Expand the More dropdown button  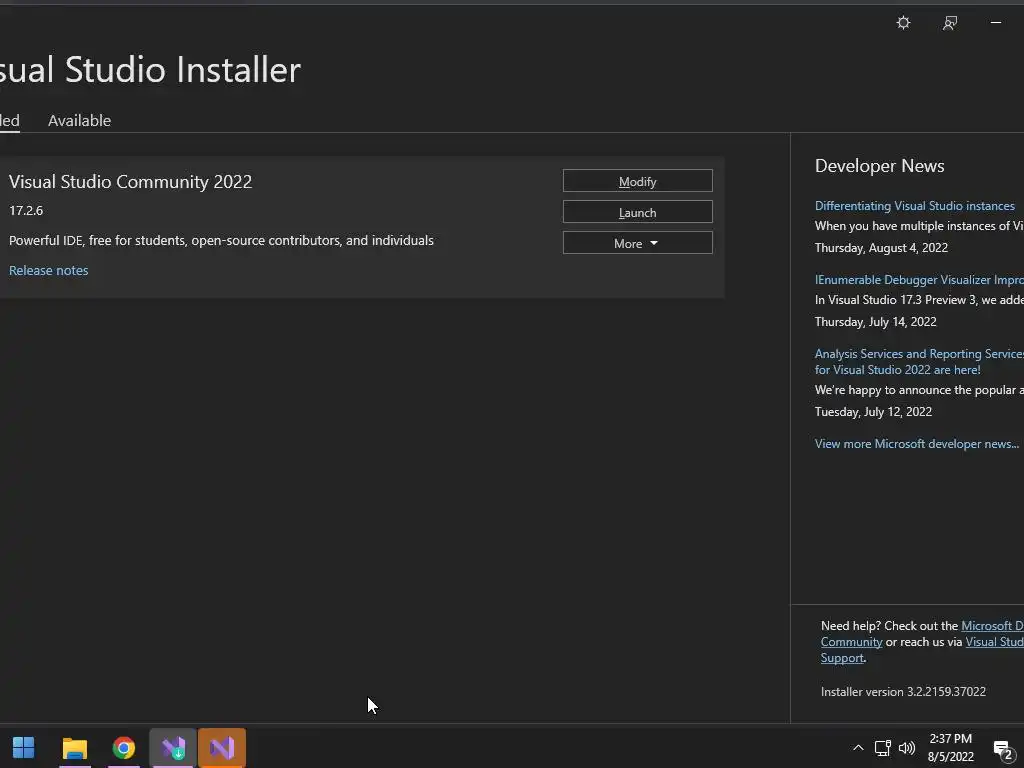(x=637, y=243)
